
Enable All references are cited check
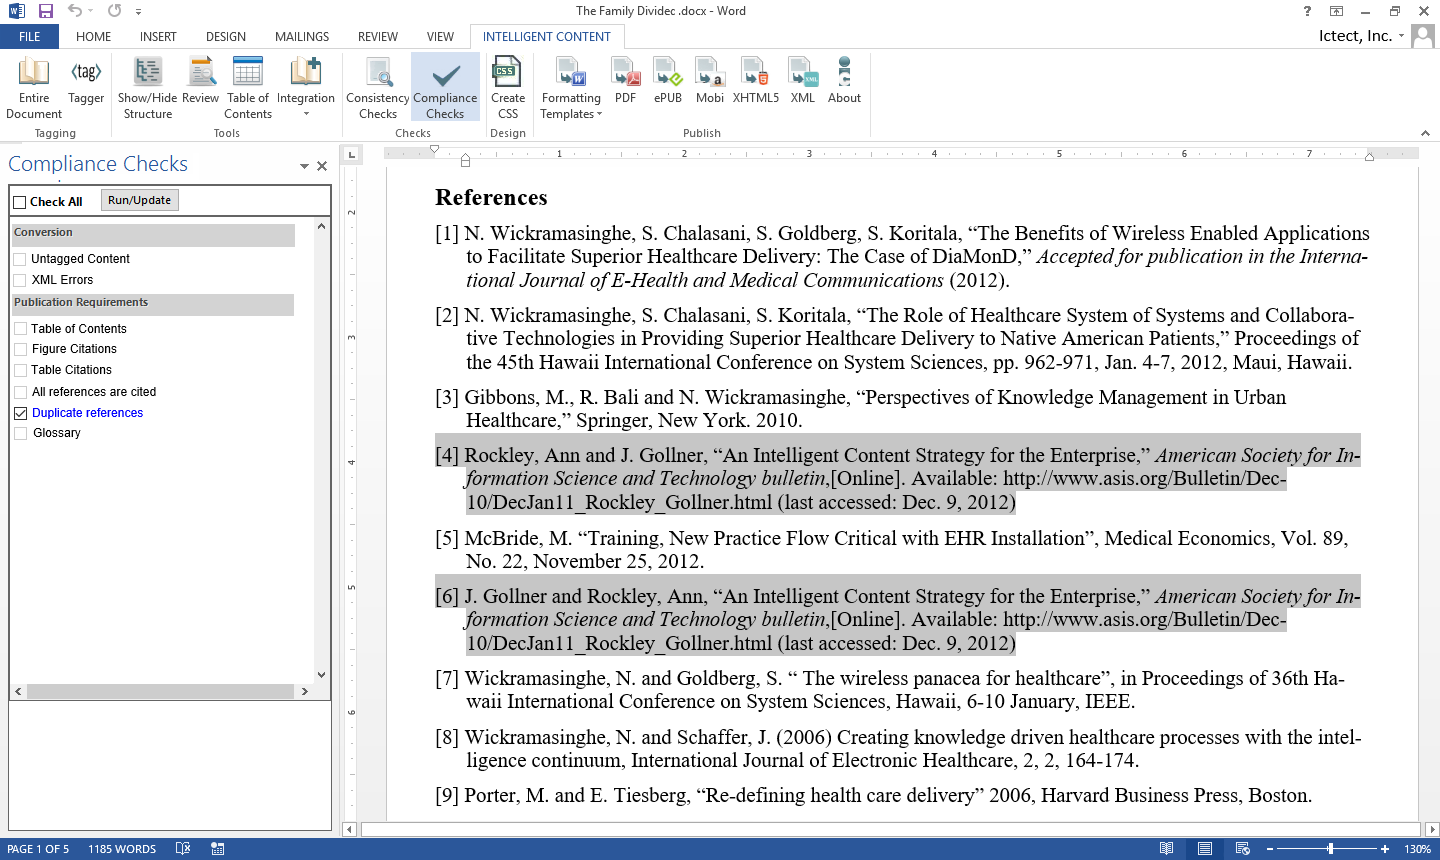[x=20, y=392]
